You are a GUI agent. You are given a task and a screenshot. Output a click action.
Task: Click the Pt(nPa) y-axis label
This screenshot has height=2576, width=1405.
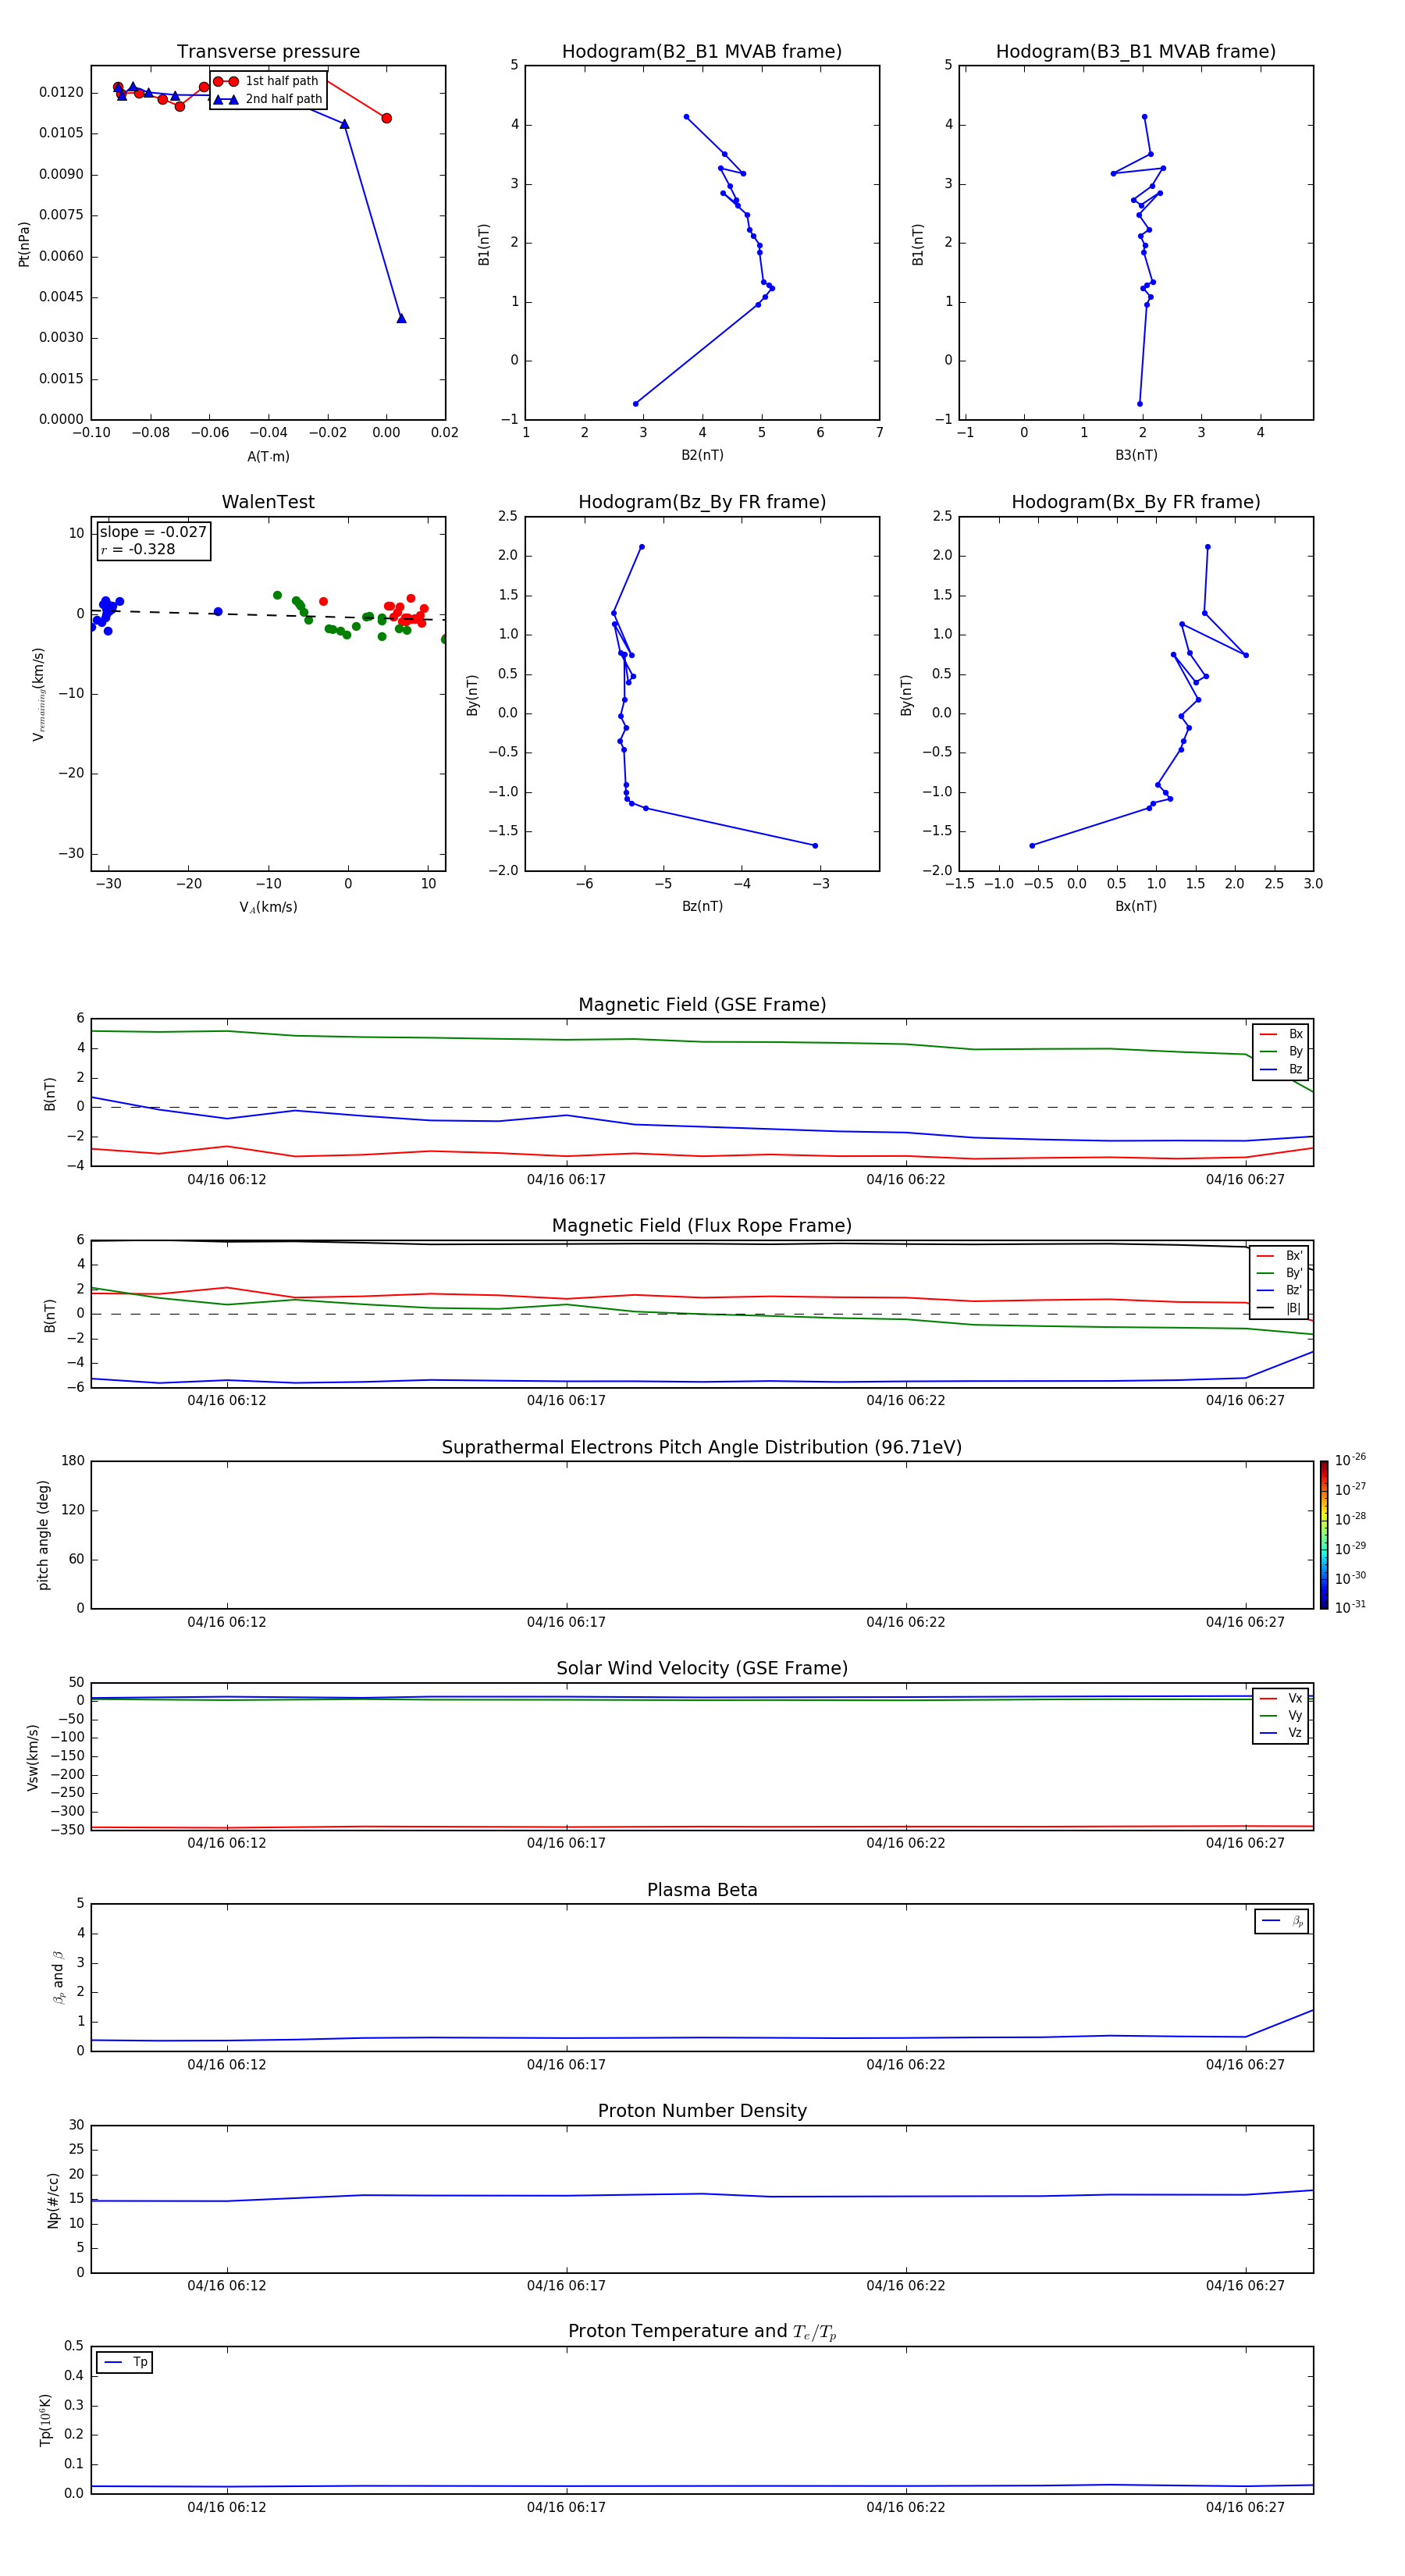24,244
